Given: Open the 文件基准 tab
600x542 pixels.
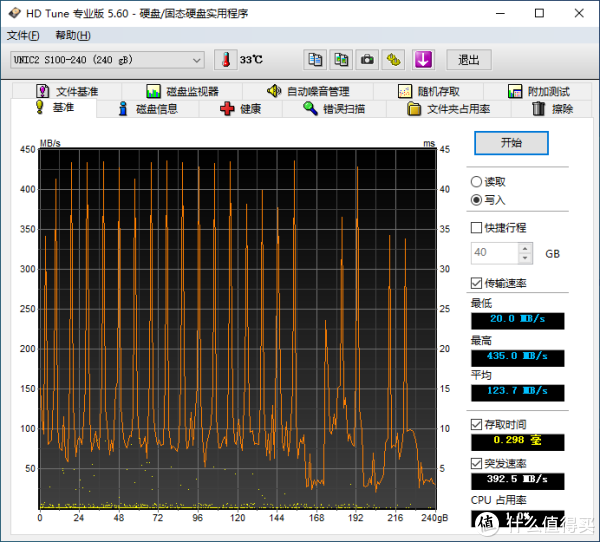Looking at the screenshot, I should (67, 91).
